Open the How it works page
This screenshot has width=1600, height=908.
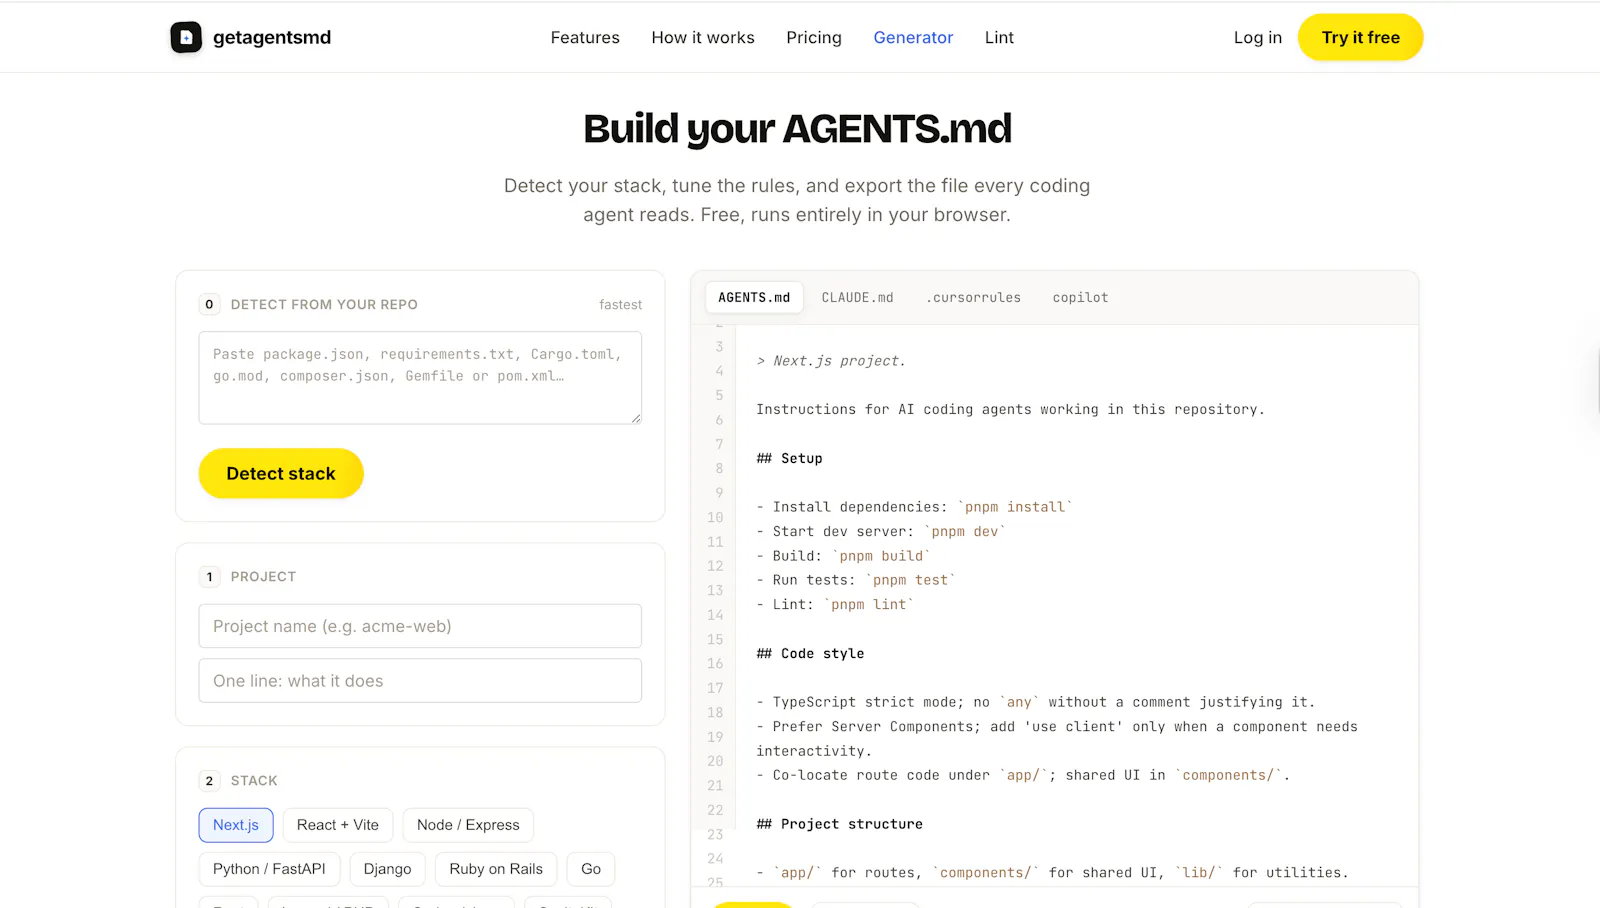(x=703, y=37)
